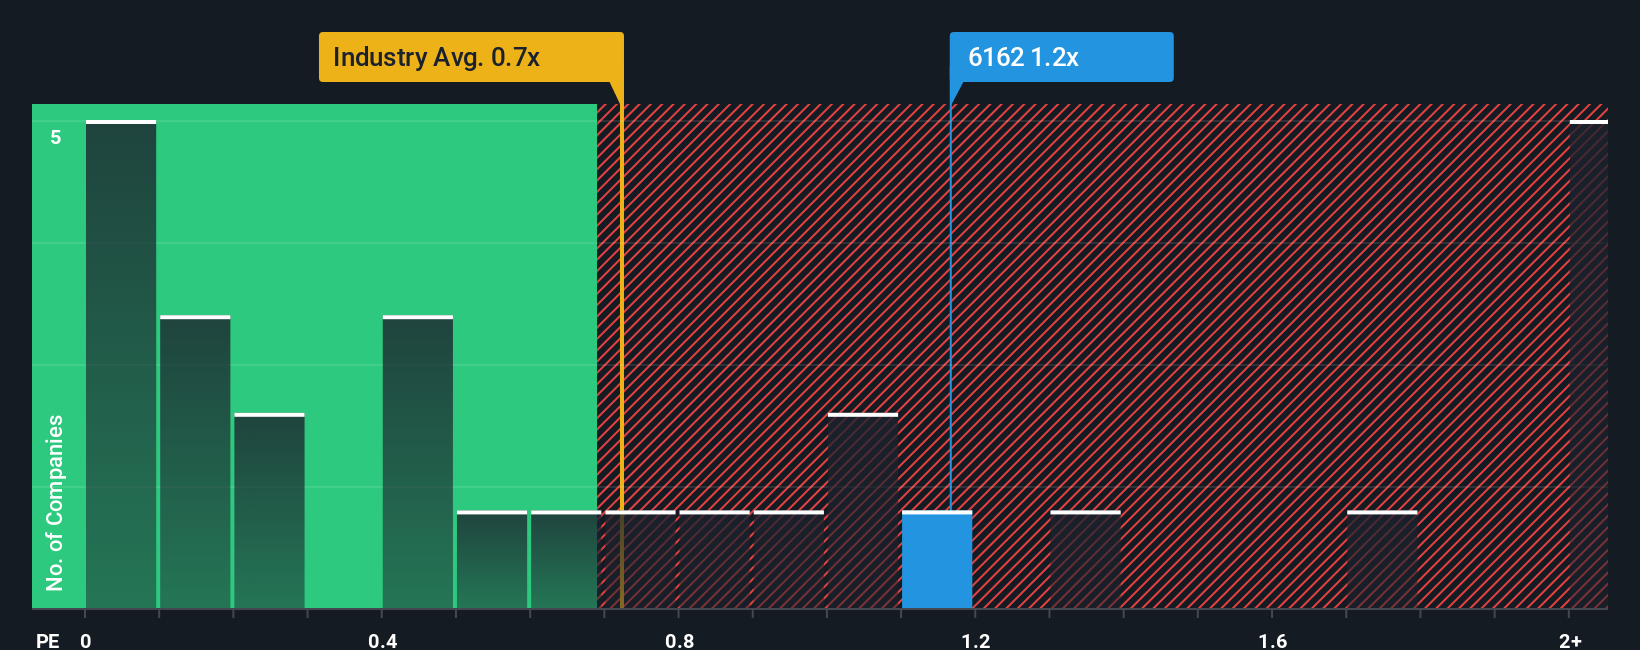Click the 'No. of Companies' axis title
This screenshot has width=1640, height=650.
(55, 503)
